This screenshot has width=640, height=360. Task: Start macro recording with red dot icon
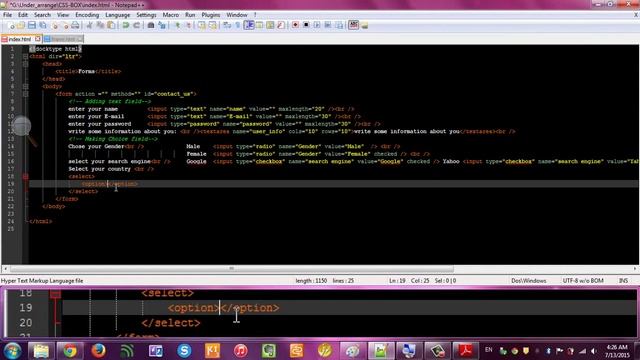point(295,25)
